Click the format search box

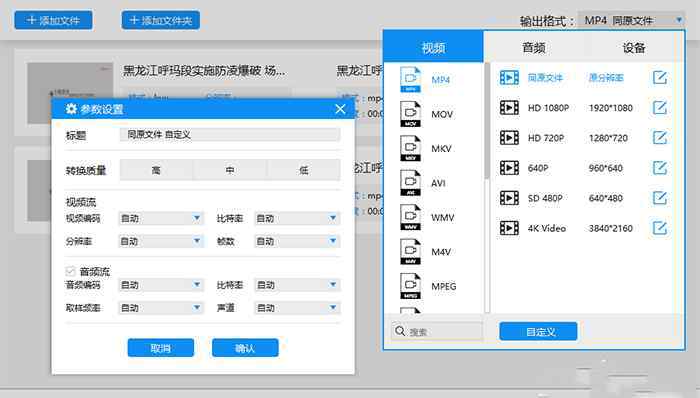437,332
